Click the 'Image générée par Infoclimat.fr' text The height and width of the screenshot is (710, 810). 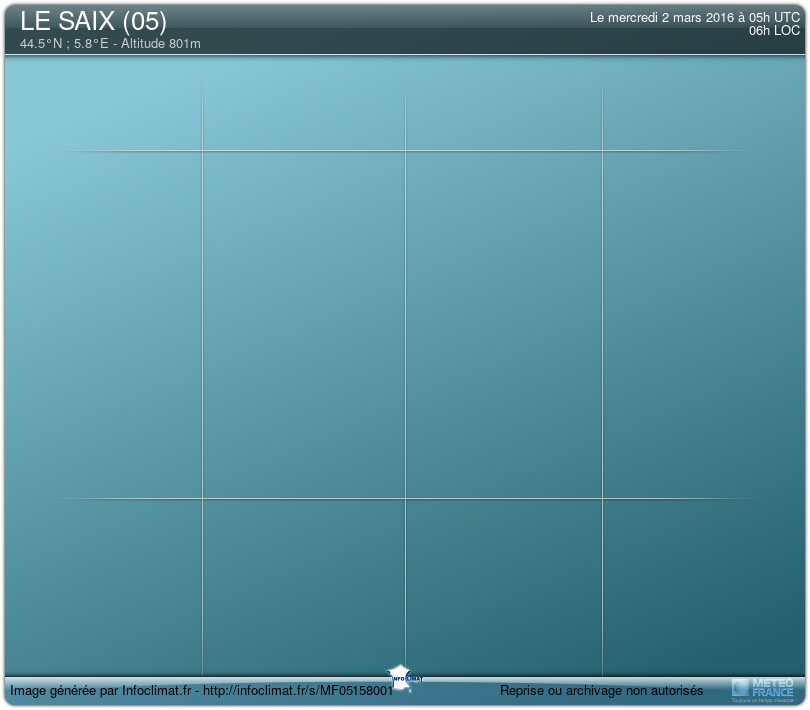100,690
